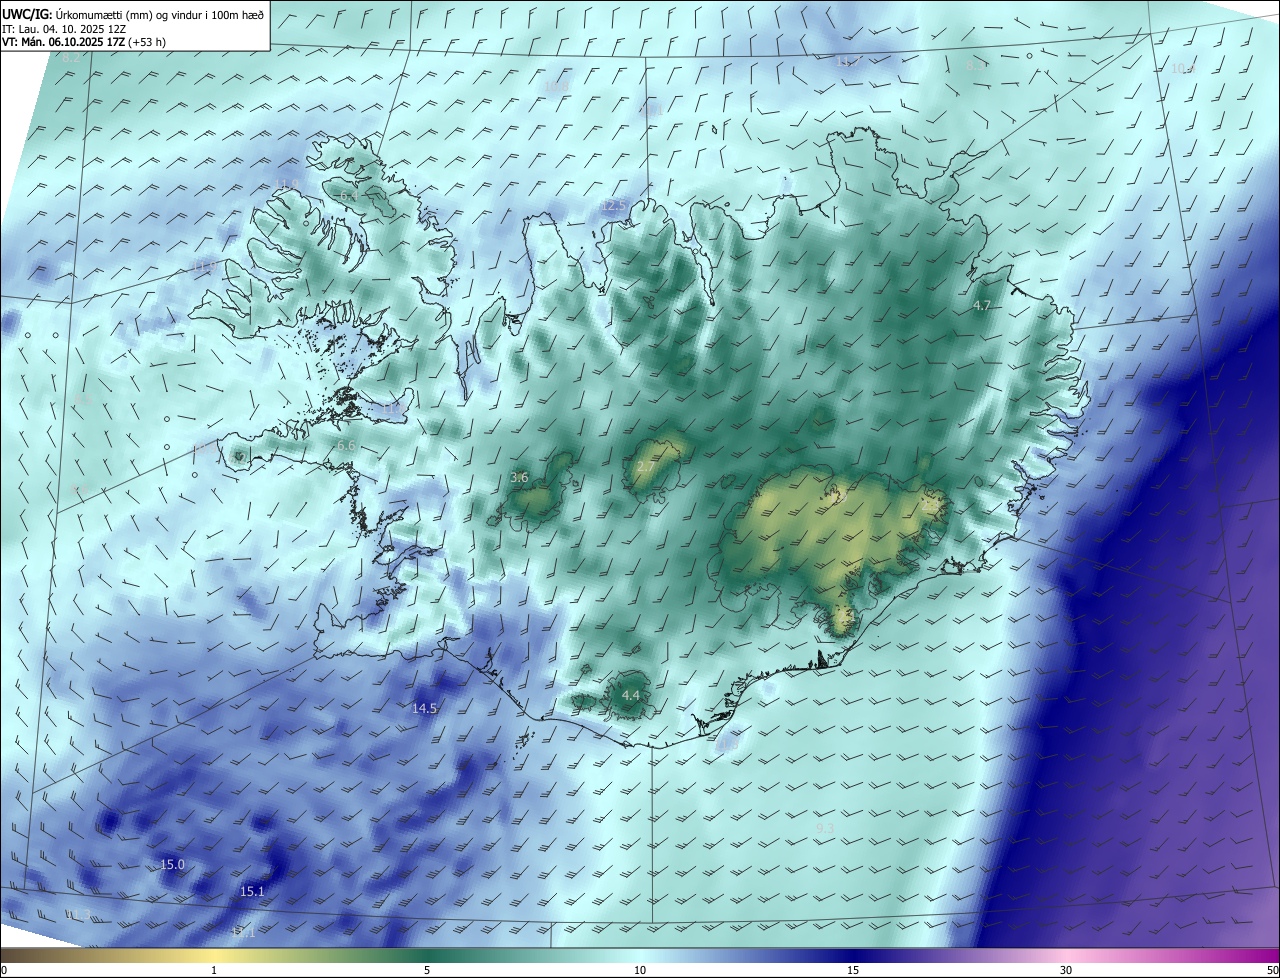Click the 10.4 value on the map
1280x978 pixels.
click(1183, 68)
